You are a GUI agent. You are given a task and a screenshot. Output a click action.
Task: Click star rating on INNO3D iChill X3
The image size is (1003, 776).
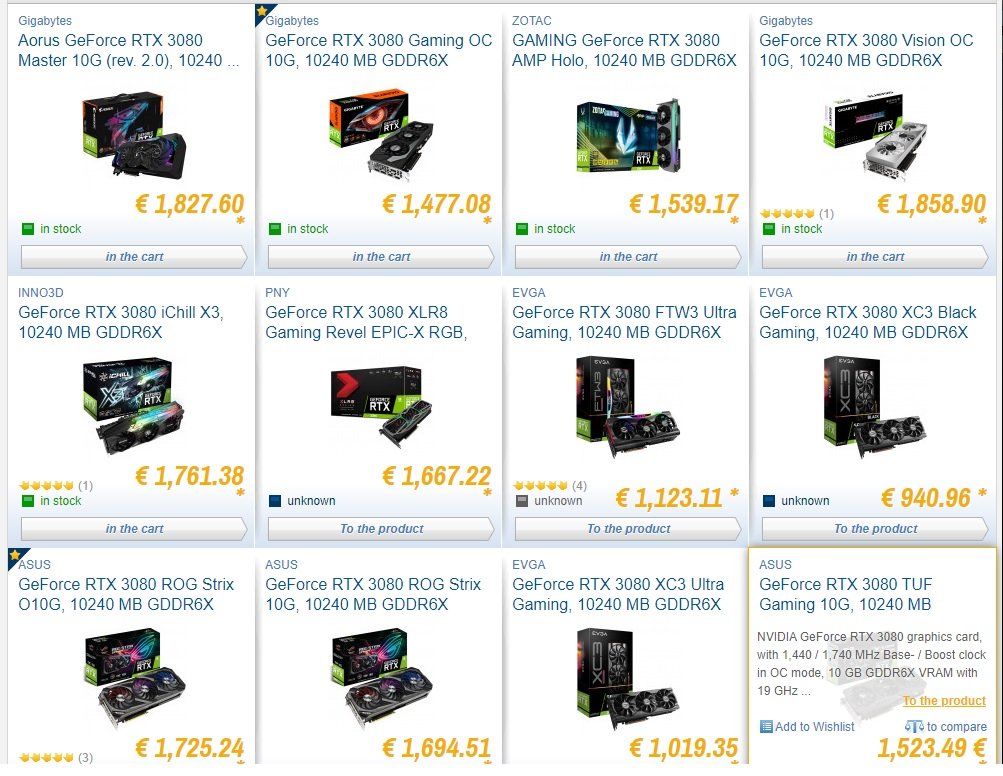pos(46,486)
